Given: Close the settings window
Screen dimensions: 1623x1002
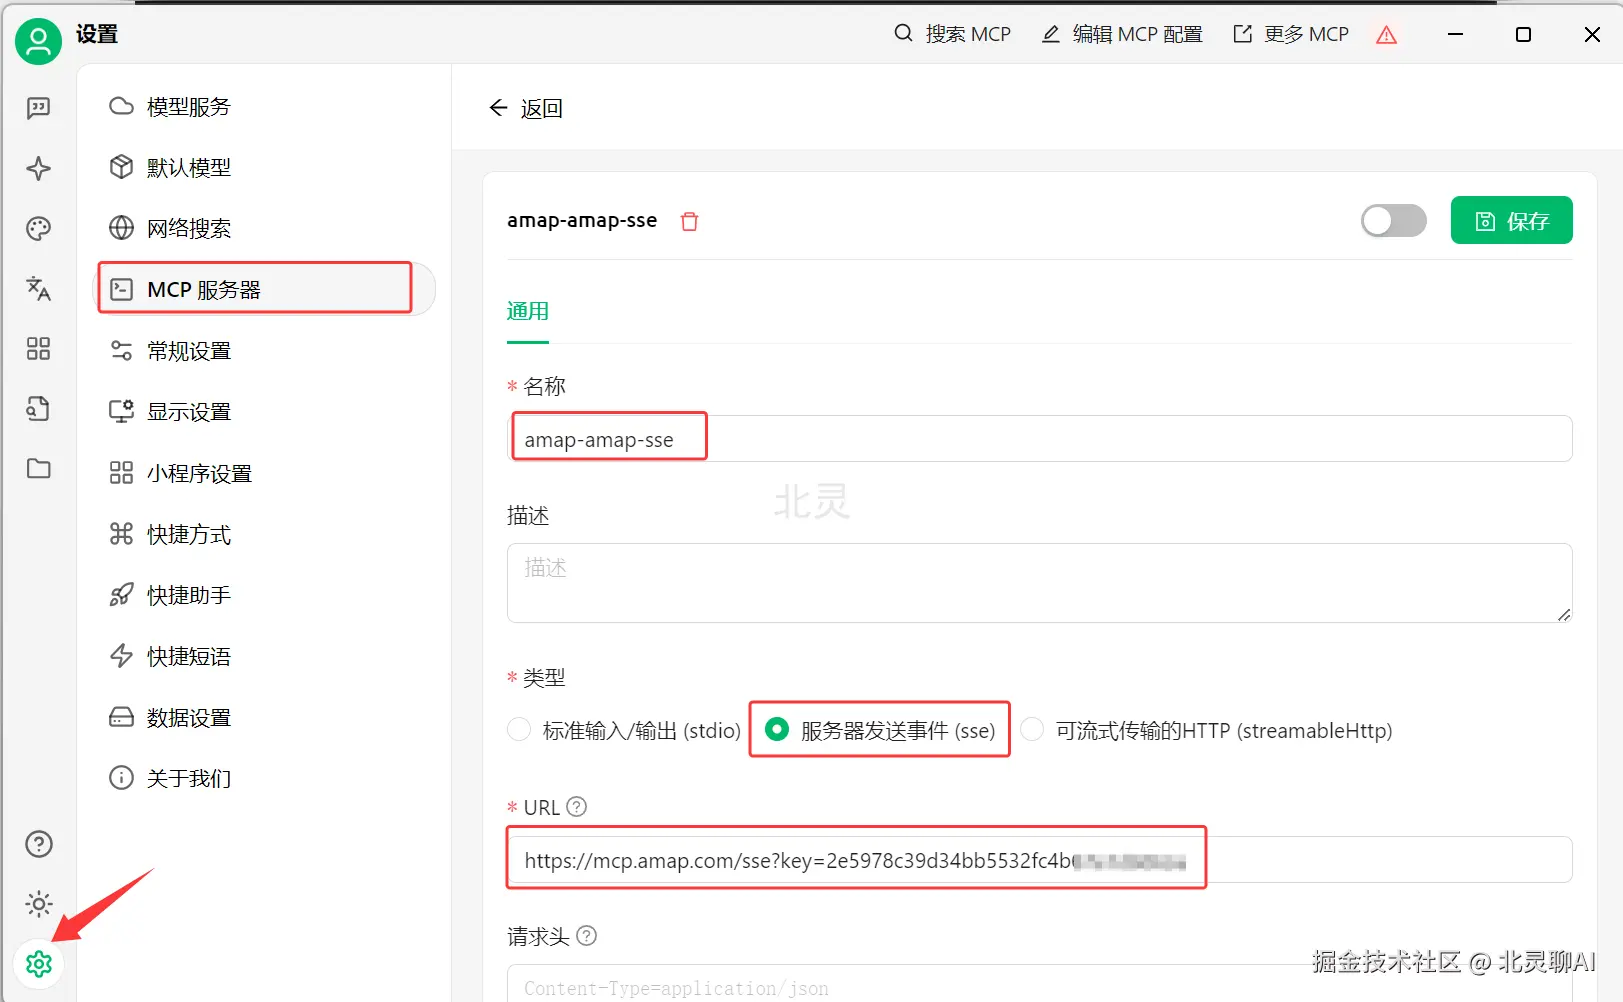Looking at the screenshot, I should (1592, 34).
